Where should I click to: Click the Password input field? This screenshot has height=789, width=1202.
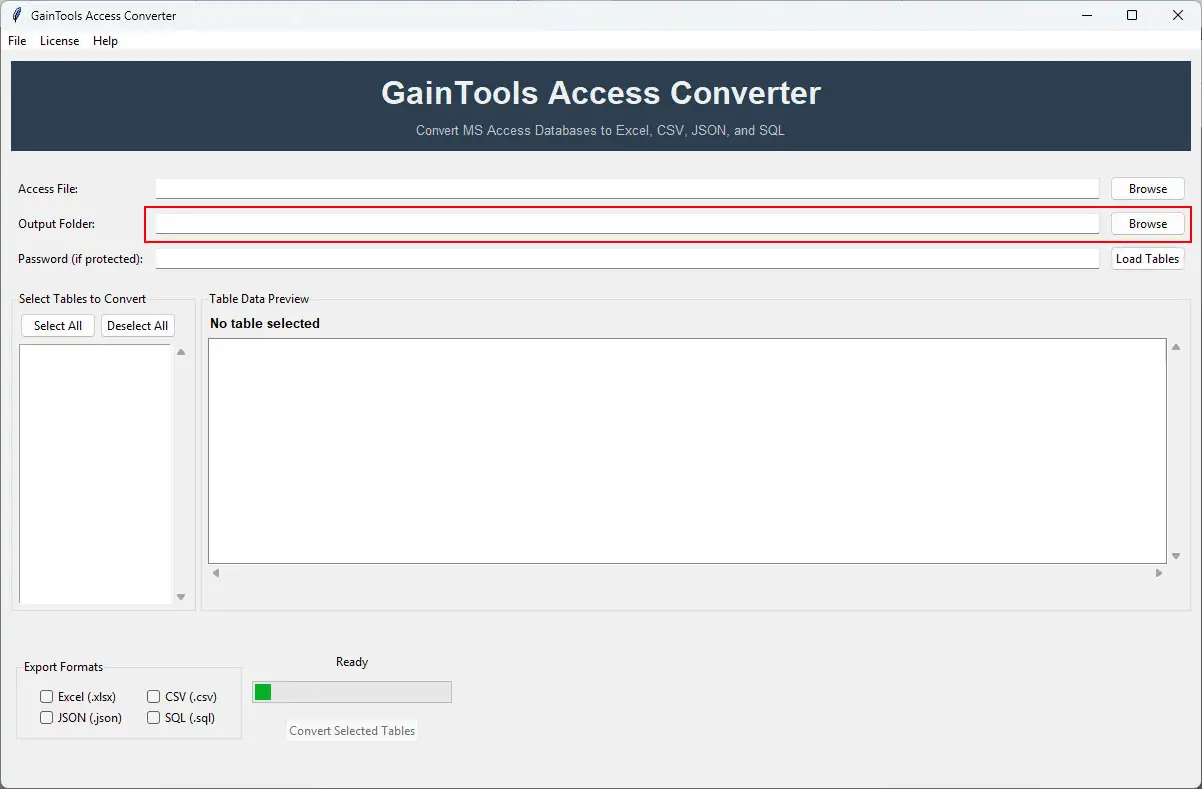(x=627, y=259)
